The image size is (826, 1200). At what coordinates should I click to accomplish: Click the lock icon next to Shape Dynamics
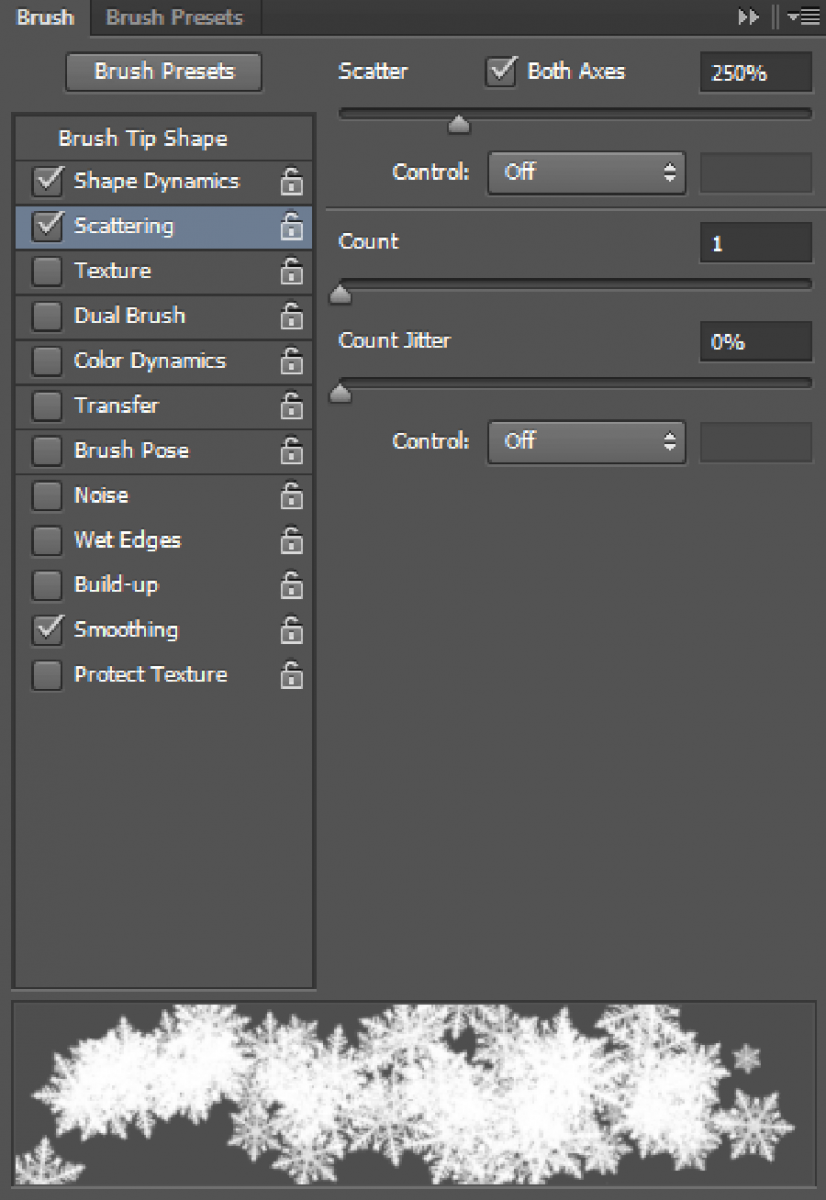[x=291, y=182]
